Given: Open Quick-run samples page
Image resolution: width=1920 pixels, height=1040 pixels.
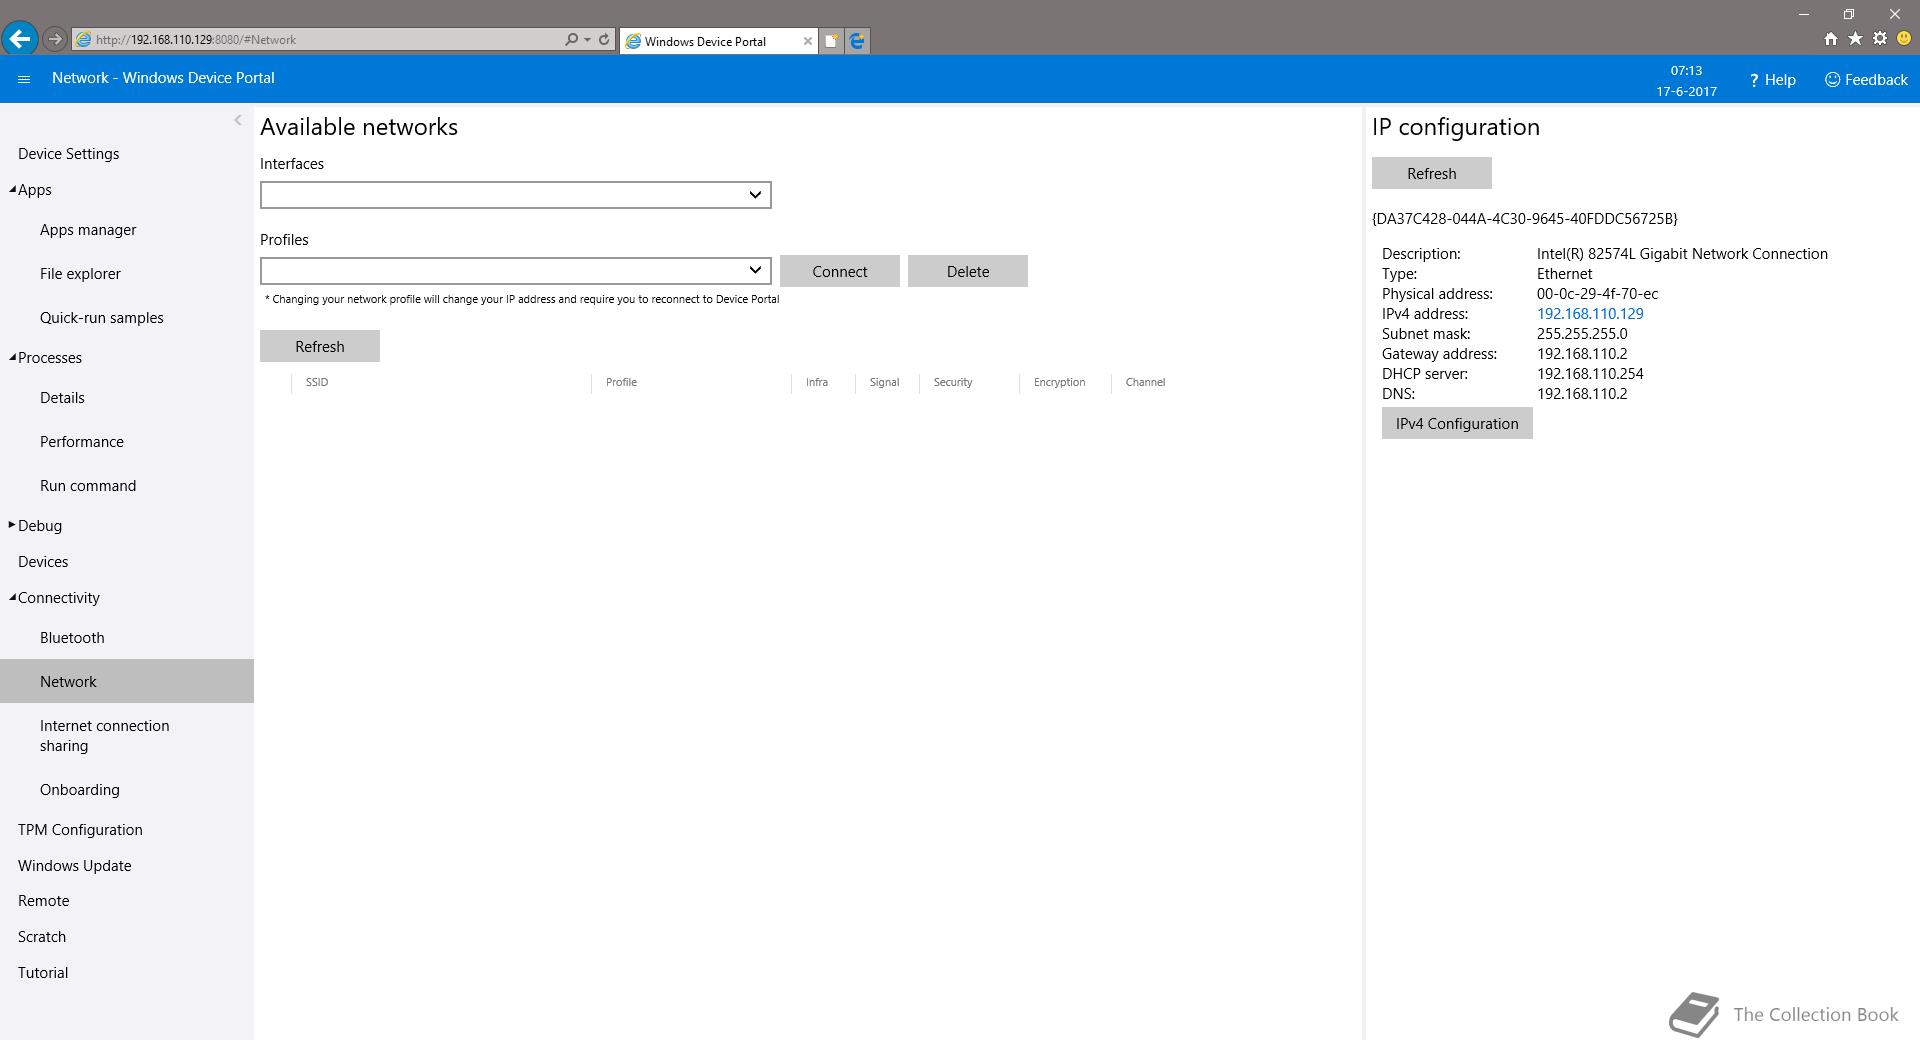Looking at the screenshot, I should click(x=102, y=318).
